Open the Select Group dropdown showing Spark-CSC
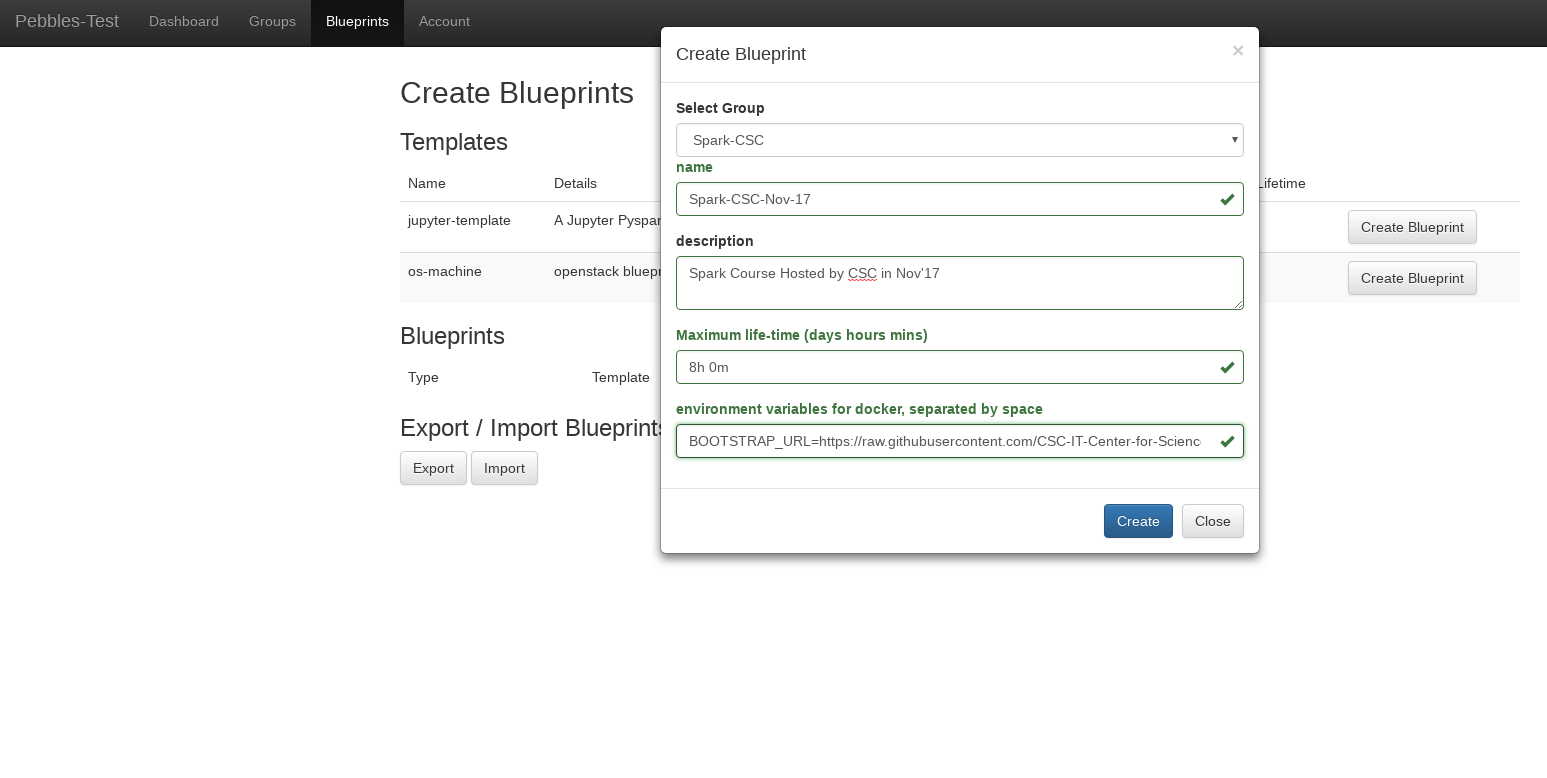The image size is (1547, 778). click(x=960, y=140)
